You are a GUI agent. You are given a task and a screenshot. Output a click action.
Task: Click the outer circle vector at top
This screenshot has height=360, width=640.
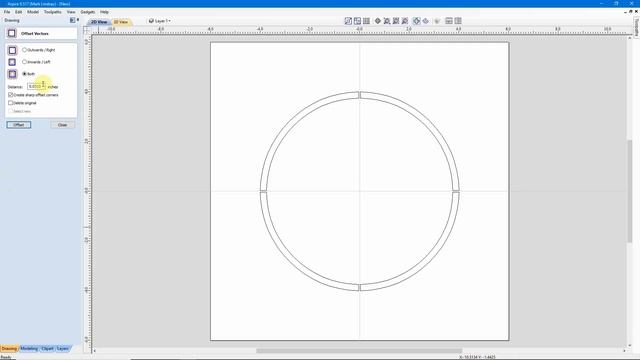tap(359, 92)
